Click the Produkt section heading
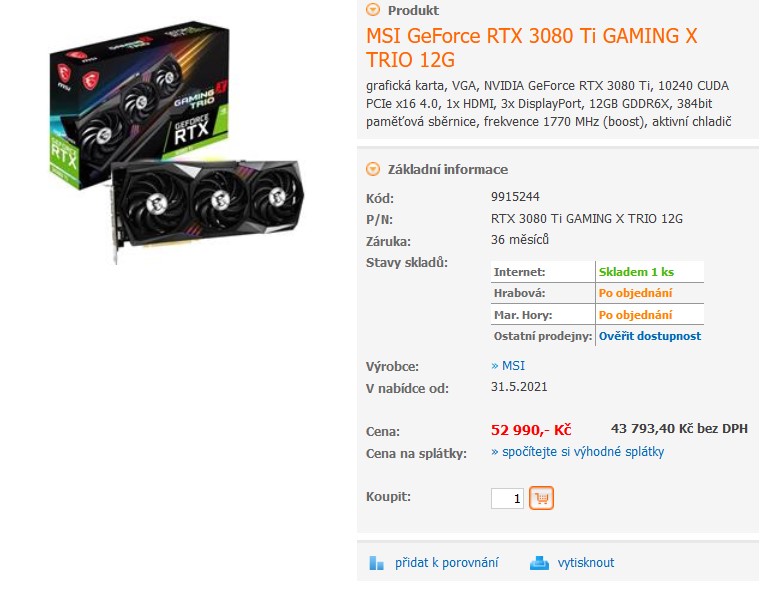This screenshot has width=764, height=591. tap(413, 10)
